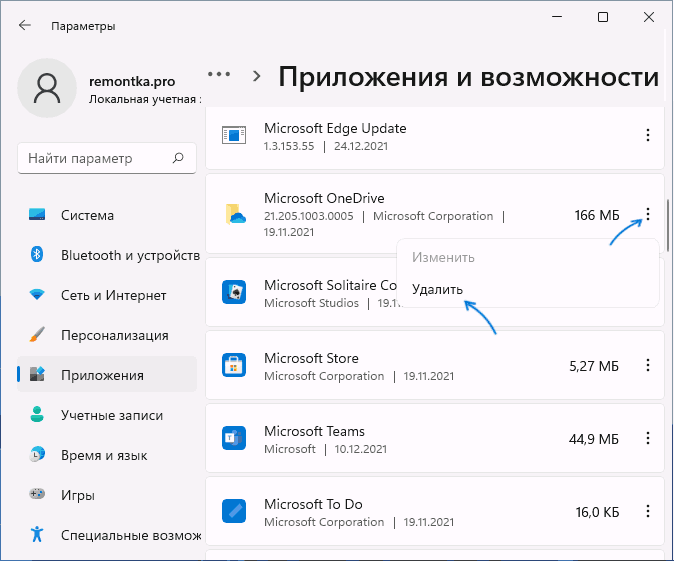Click the Приложения и возможности heading
Screen dimensions: 674x561
point(469,77)
